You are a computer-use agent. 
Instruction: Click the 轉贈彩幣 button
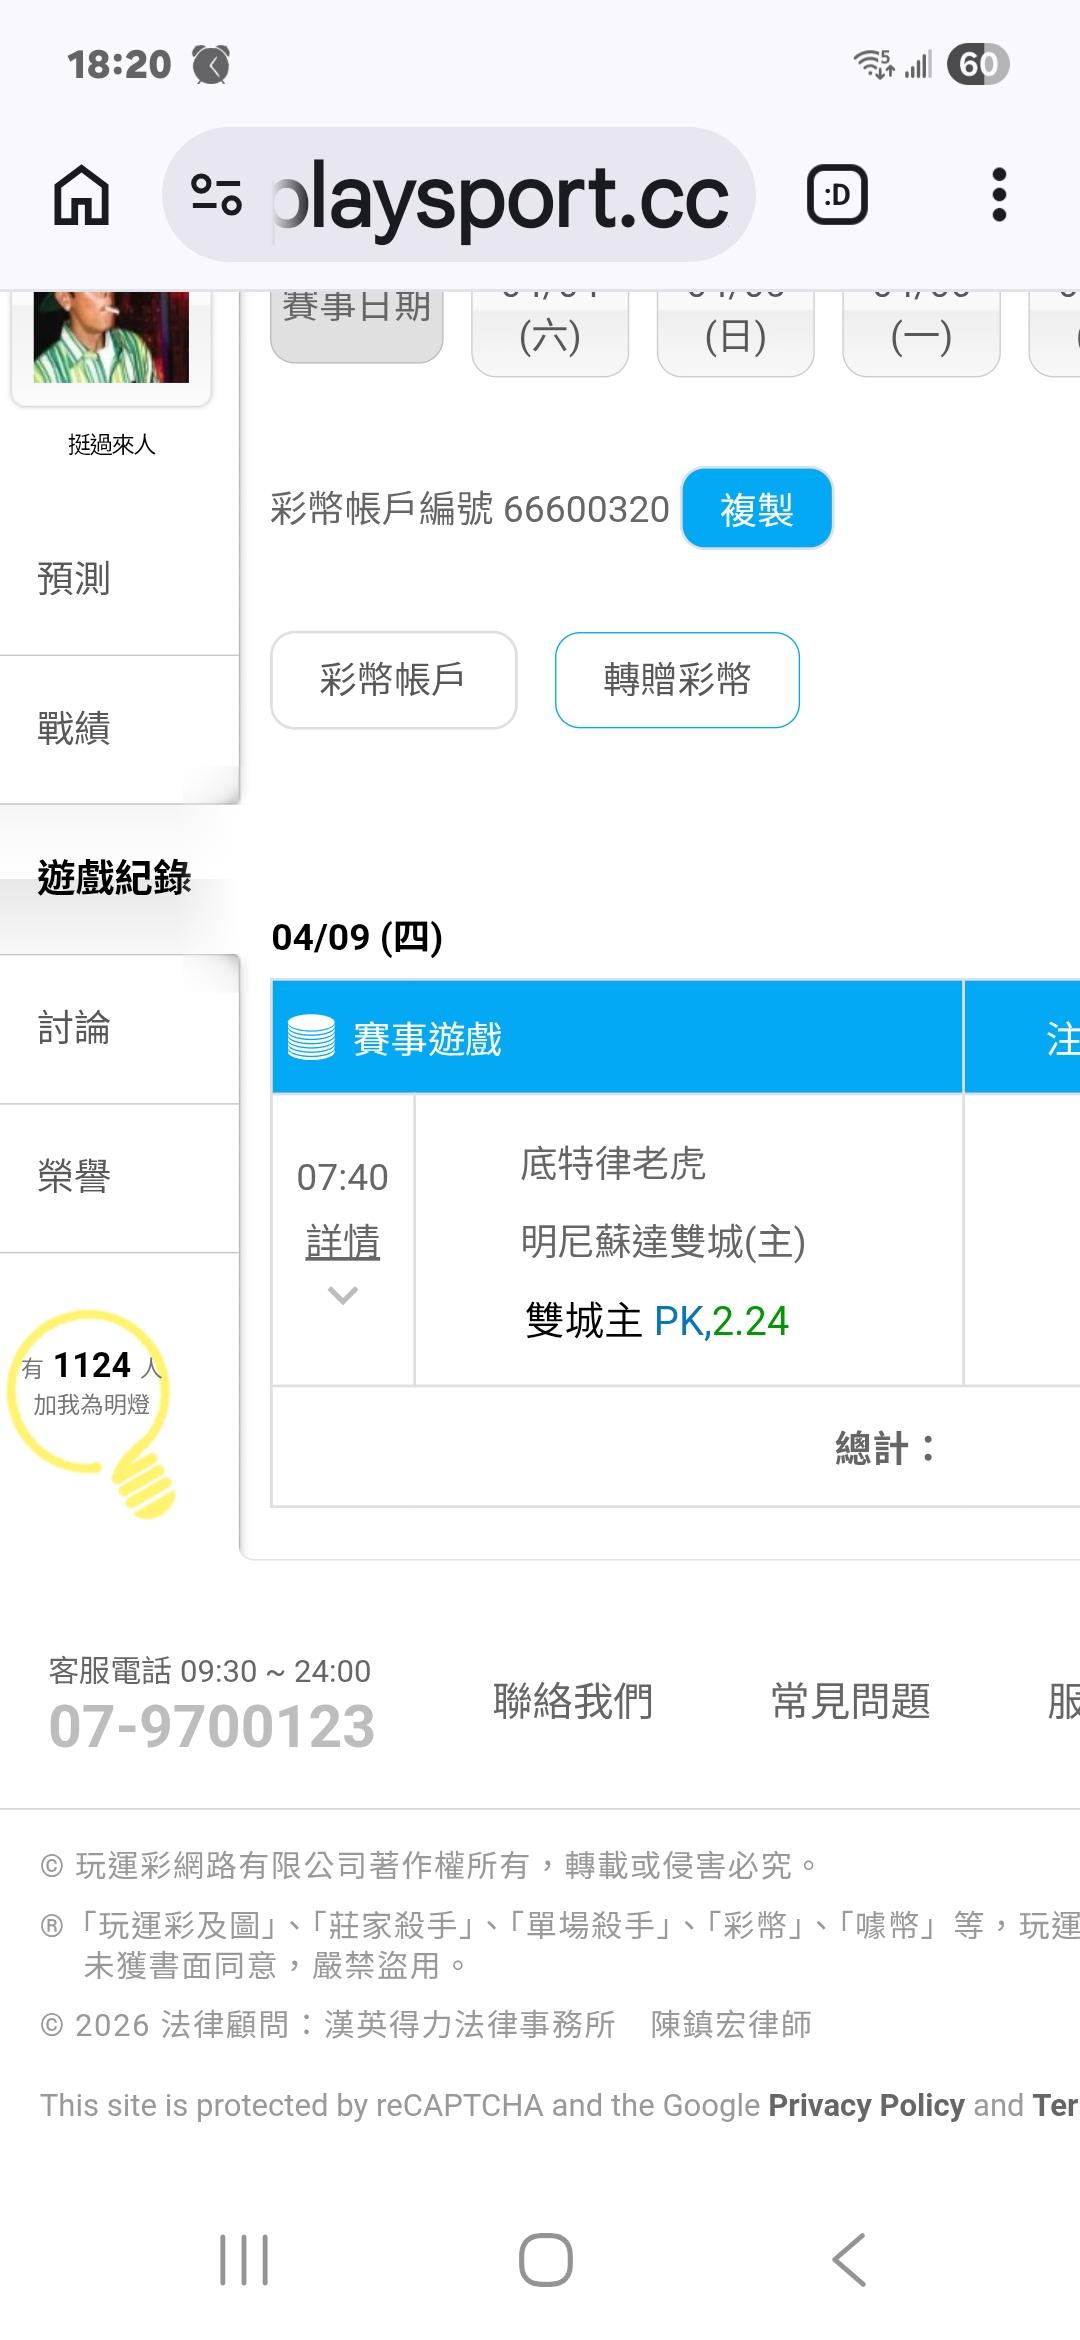[x=677, y=680]
